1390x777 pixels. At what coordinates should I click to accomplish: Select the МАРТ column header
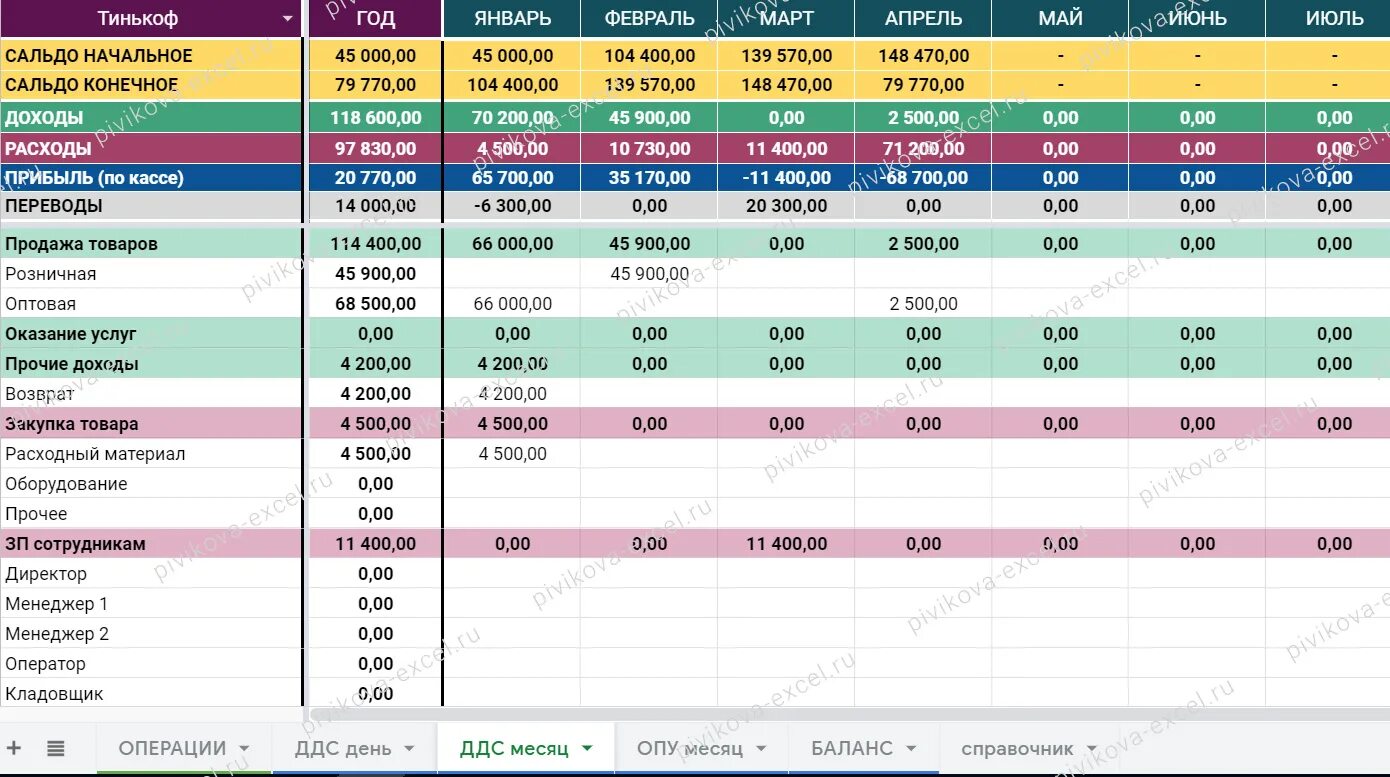(x=786, y=19)
